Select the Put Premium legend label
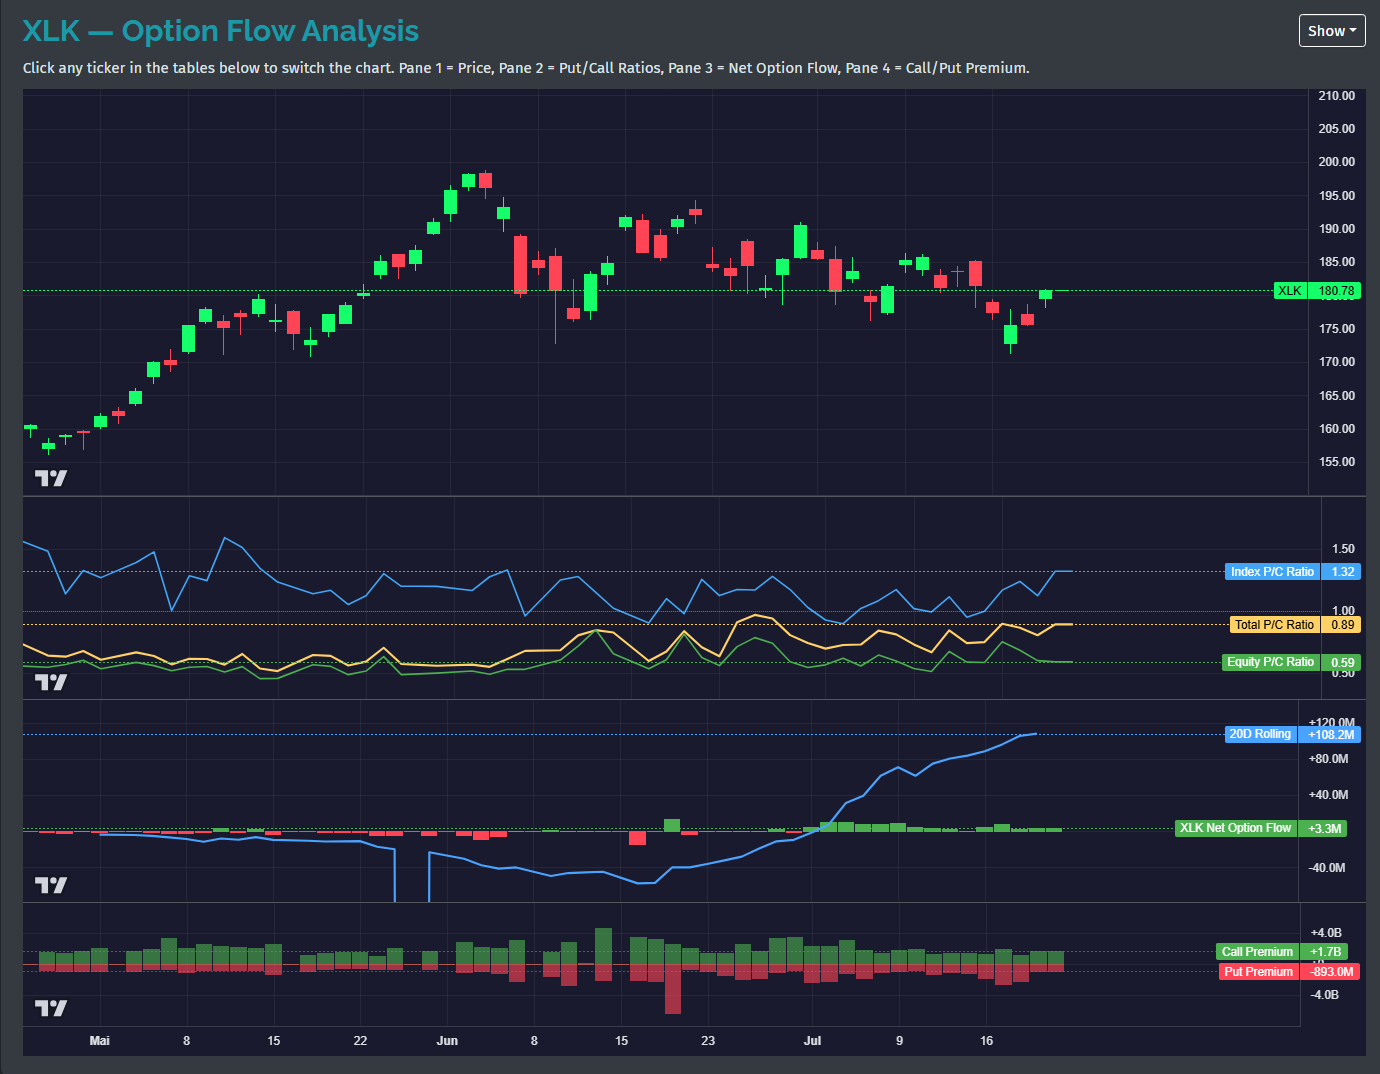This screenshot has width=1380, height=1074. [x=1258, y=972]
